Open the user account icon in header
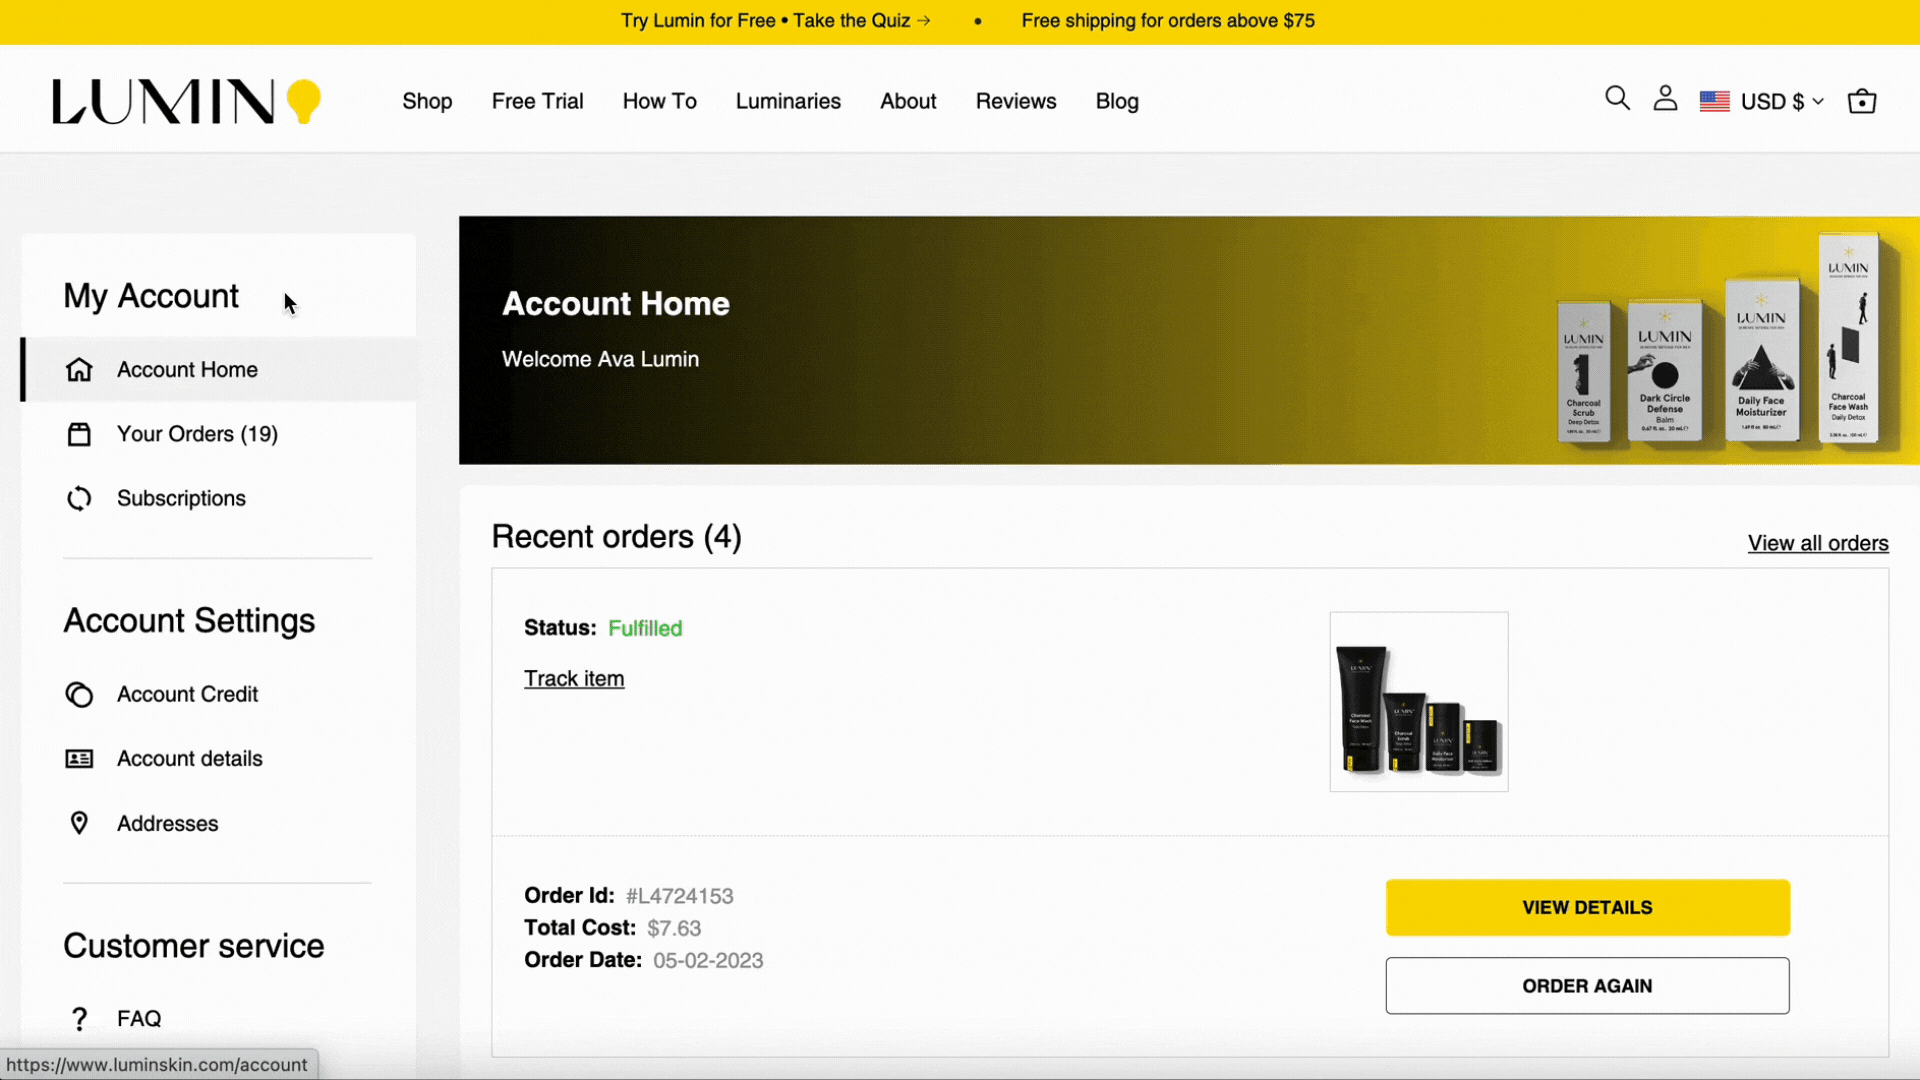This screenshot has width=1920, height=1080. coord(1665,98)
